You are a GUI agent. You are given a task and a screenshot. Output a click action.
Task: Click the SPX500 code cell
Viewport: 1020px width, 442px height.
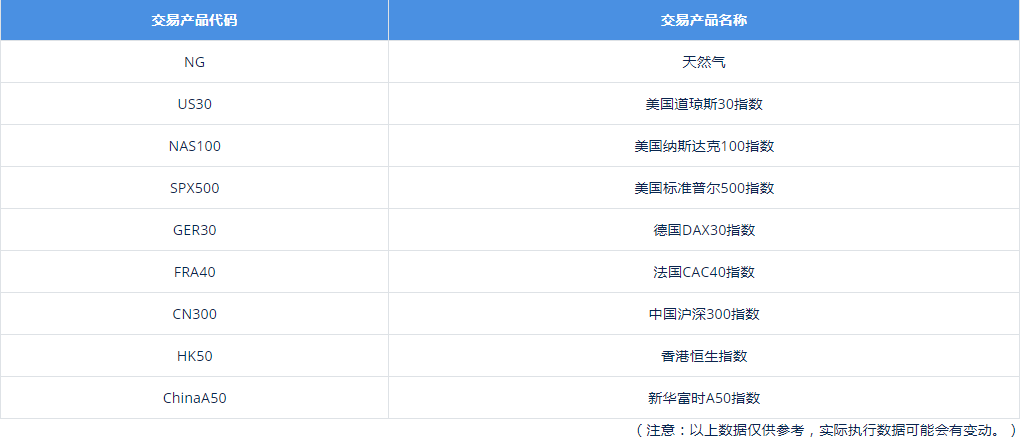coord(194,188)
